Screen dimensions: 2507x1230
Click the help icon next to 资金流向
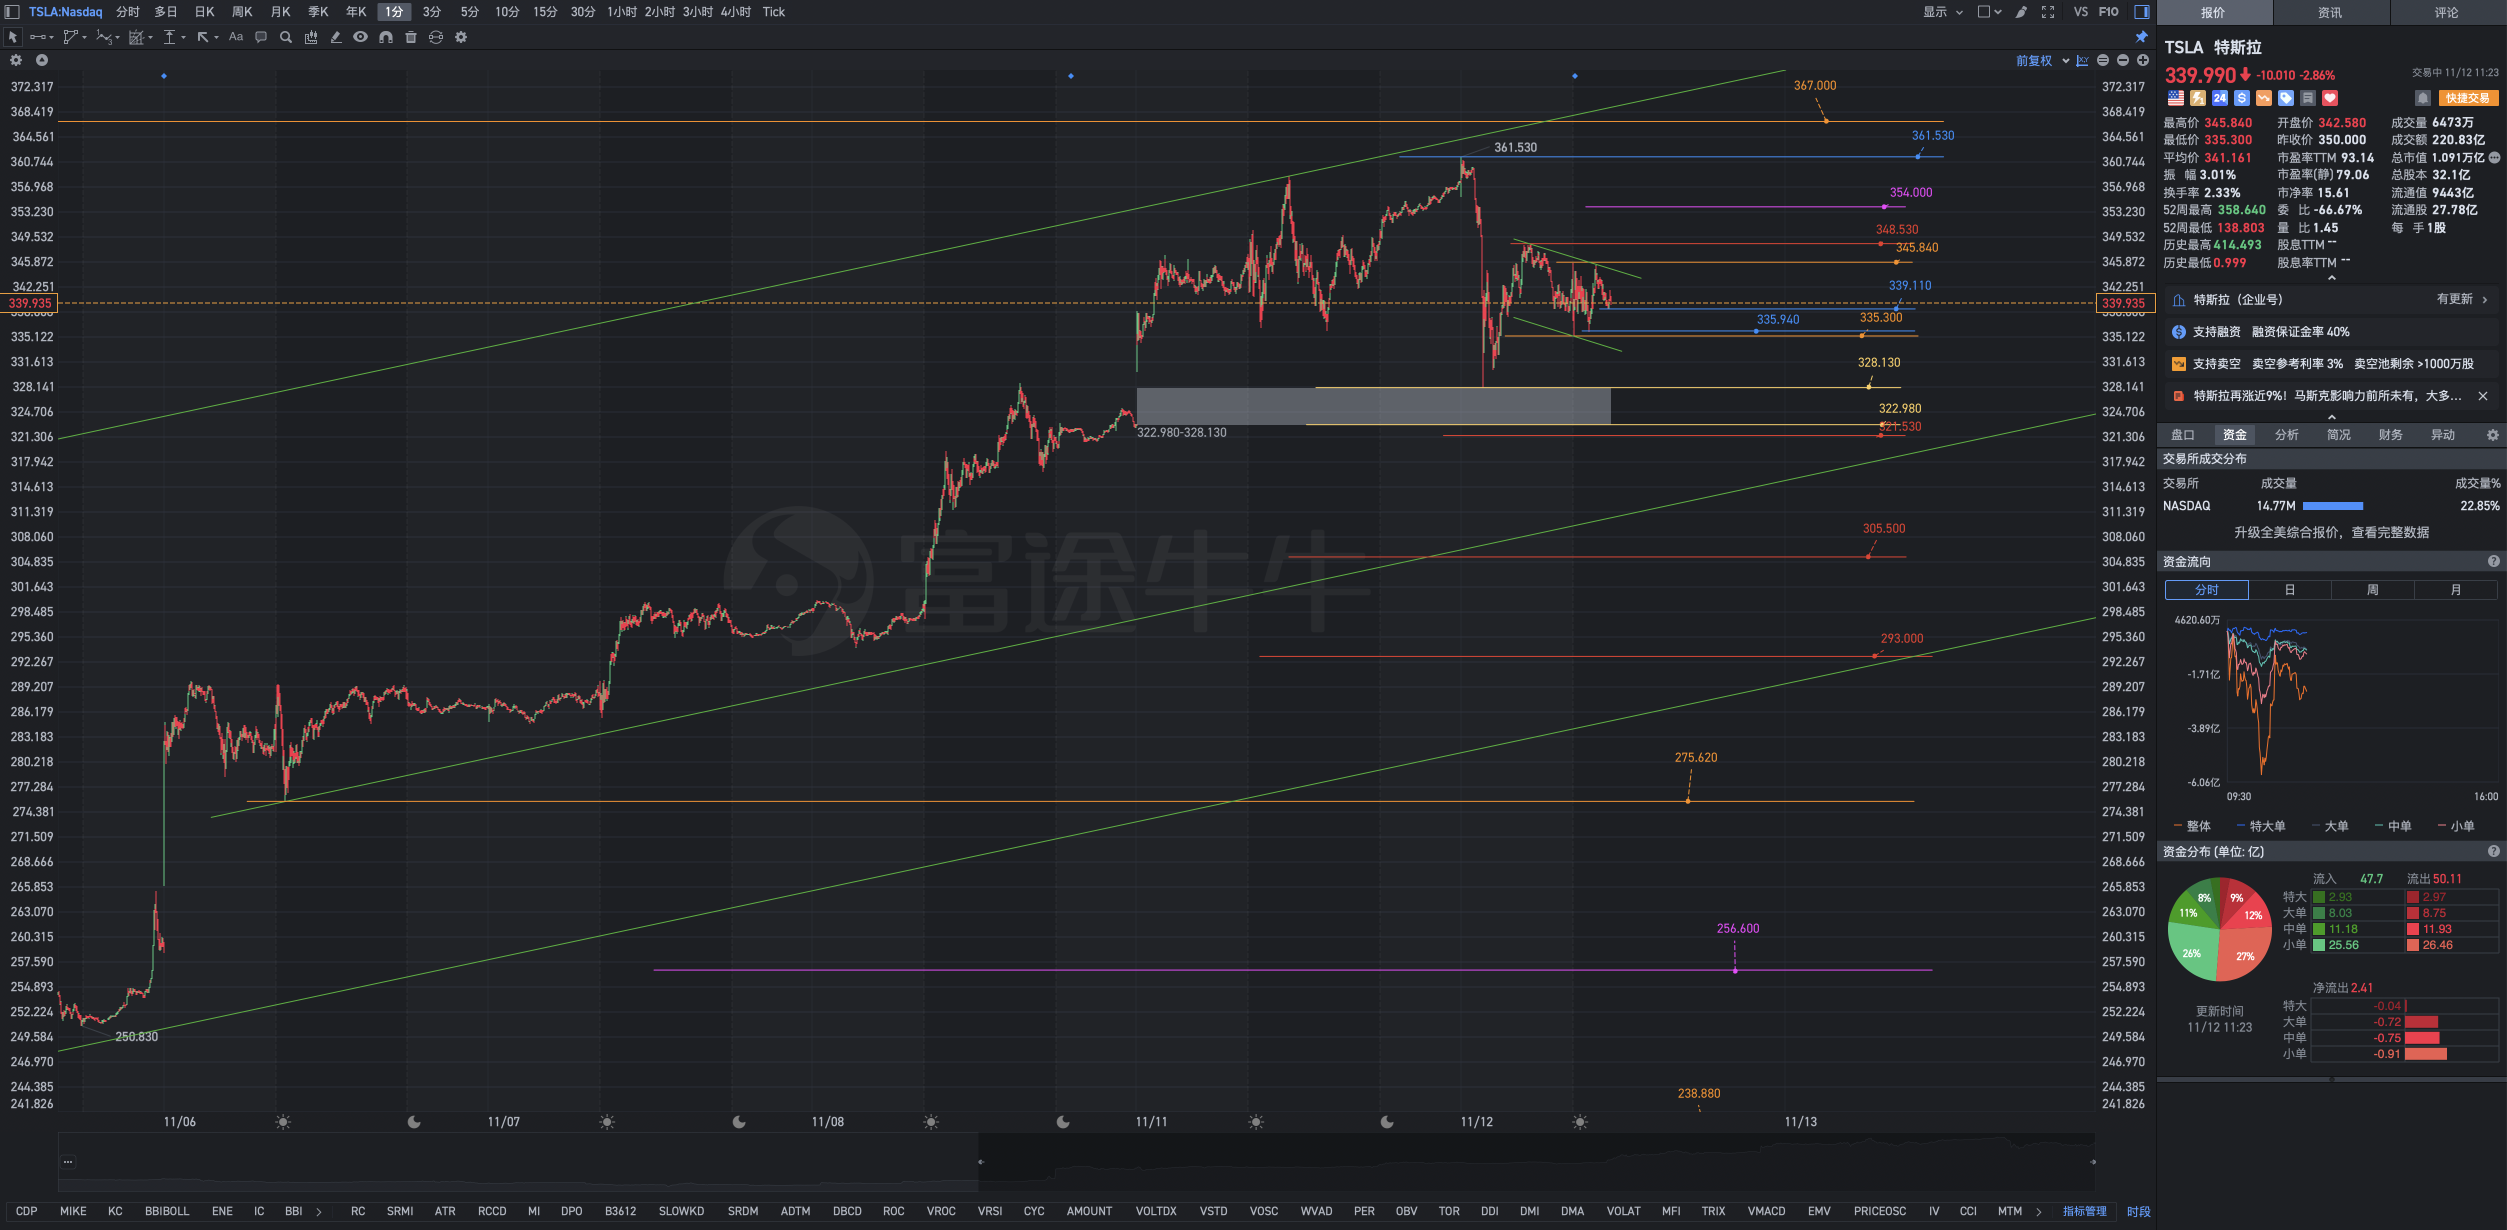tap(2494, 562)
